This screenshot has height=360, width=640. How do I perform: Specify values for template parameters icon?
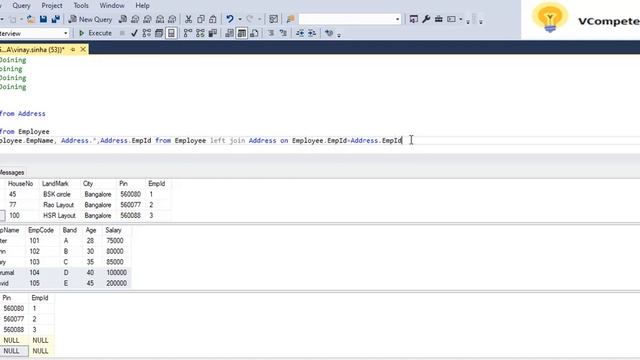pos(329,33)
